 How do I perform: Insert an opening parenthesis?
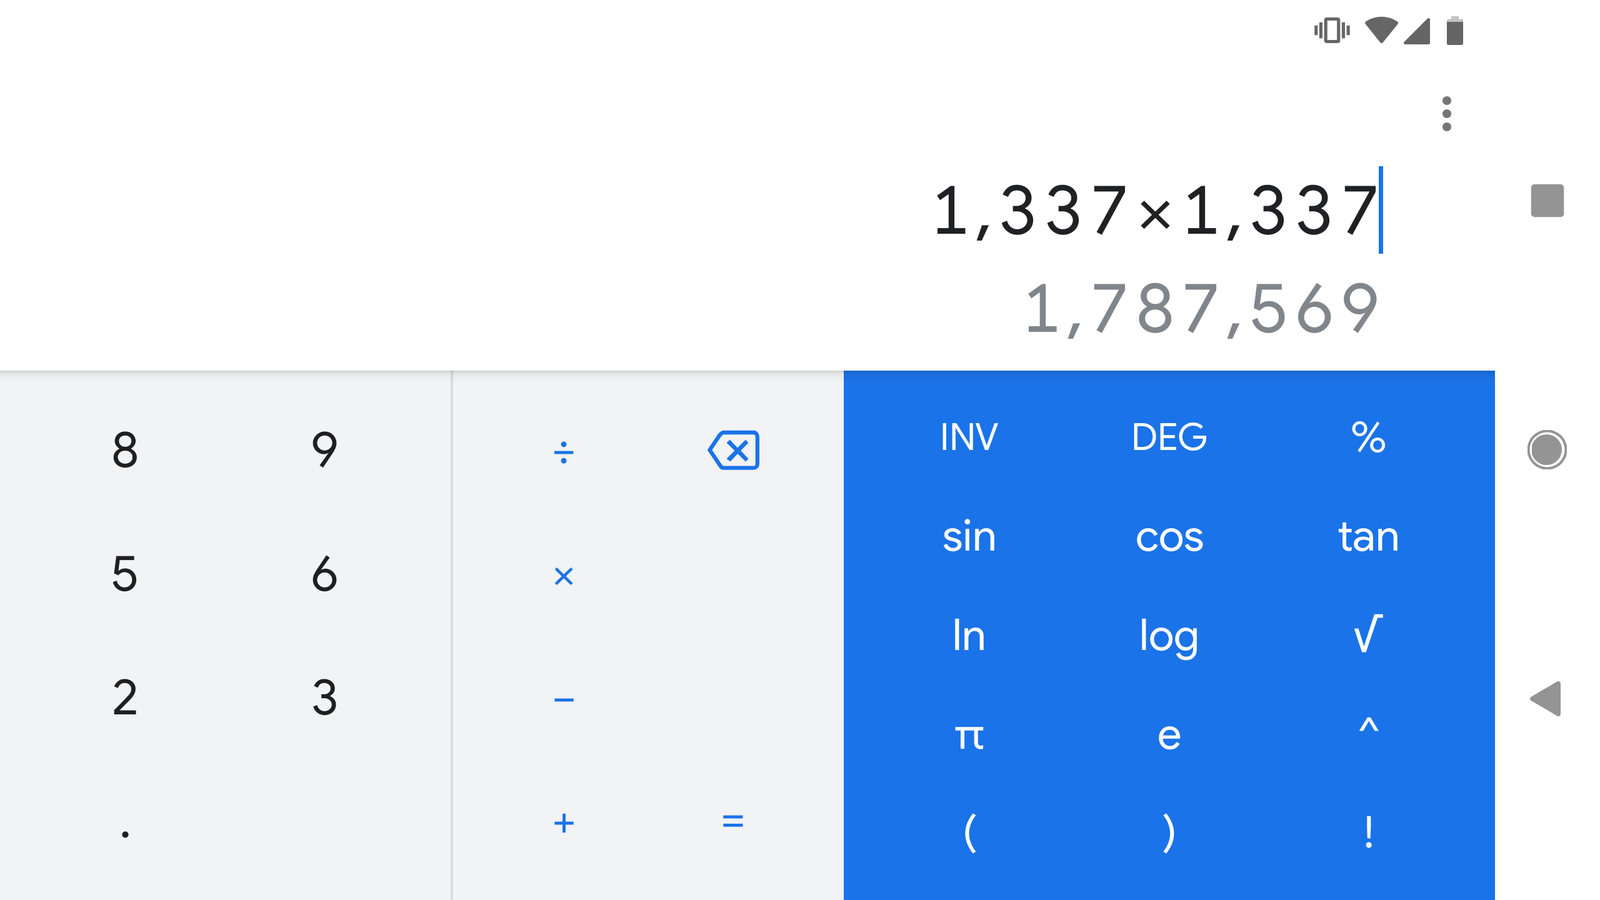[969, 832]
